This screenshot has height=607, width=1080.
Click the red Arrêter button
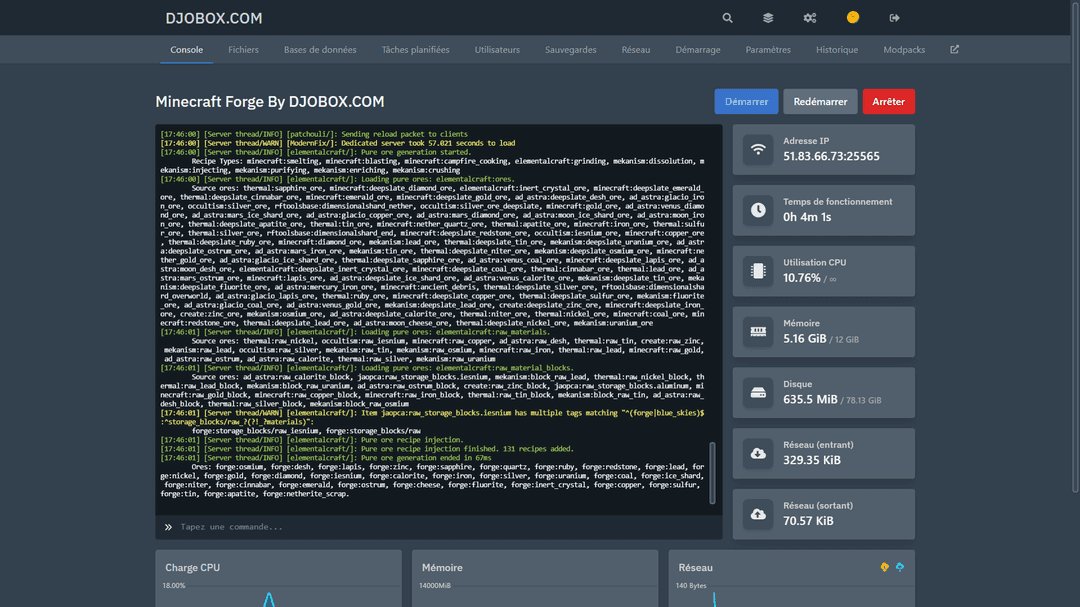tap(889, 101)
